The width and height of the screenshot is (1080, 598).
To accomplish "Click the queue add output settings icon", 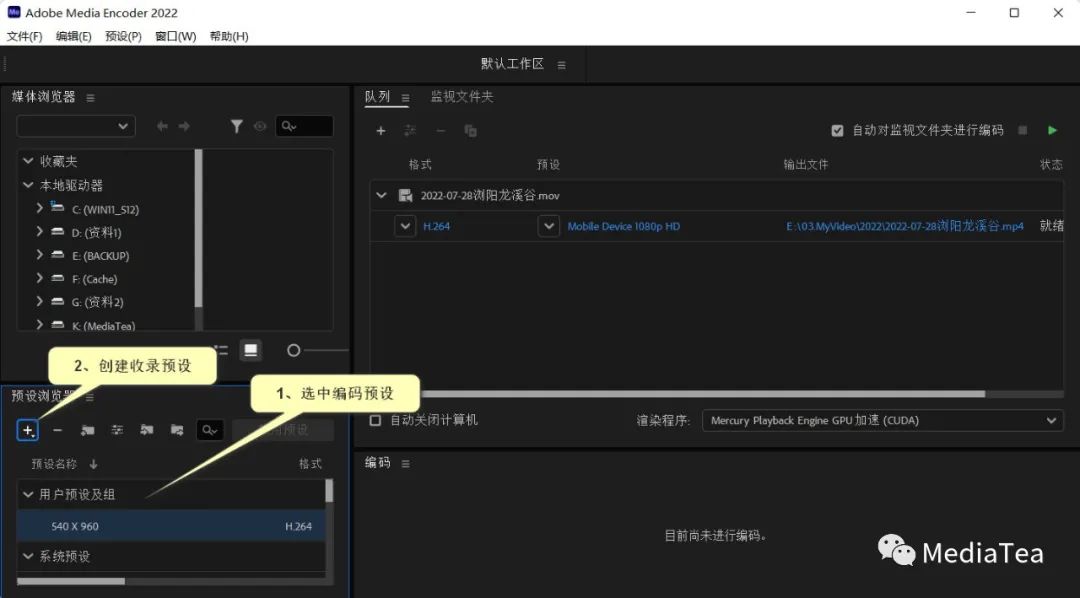I will coord(411,131).
